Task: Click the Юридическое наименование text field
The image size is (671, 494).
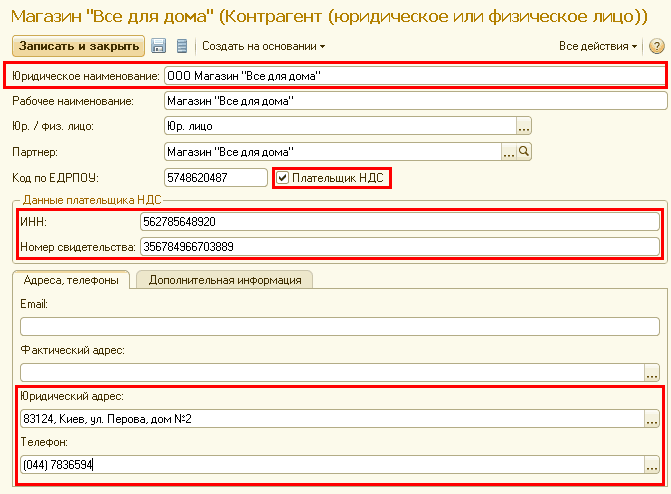Action: pyautogui.click(x=413, y=75)
